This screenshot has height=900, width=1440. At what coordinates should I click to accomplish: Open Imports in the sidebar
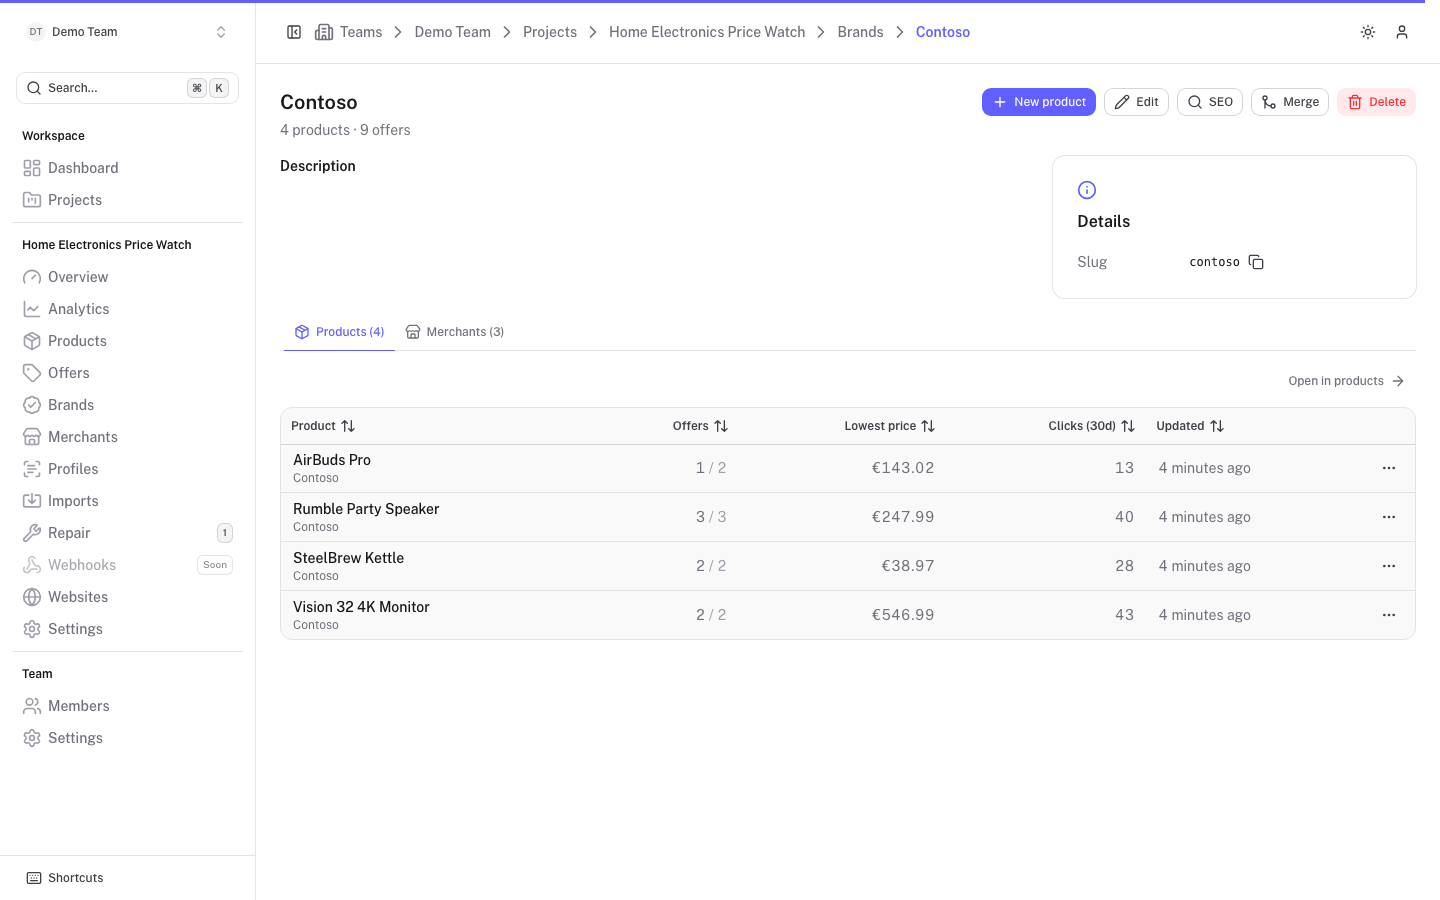[127, 501]
